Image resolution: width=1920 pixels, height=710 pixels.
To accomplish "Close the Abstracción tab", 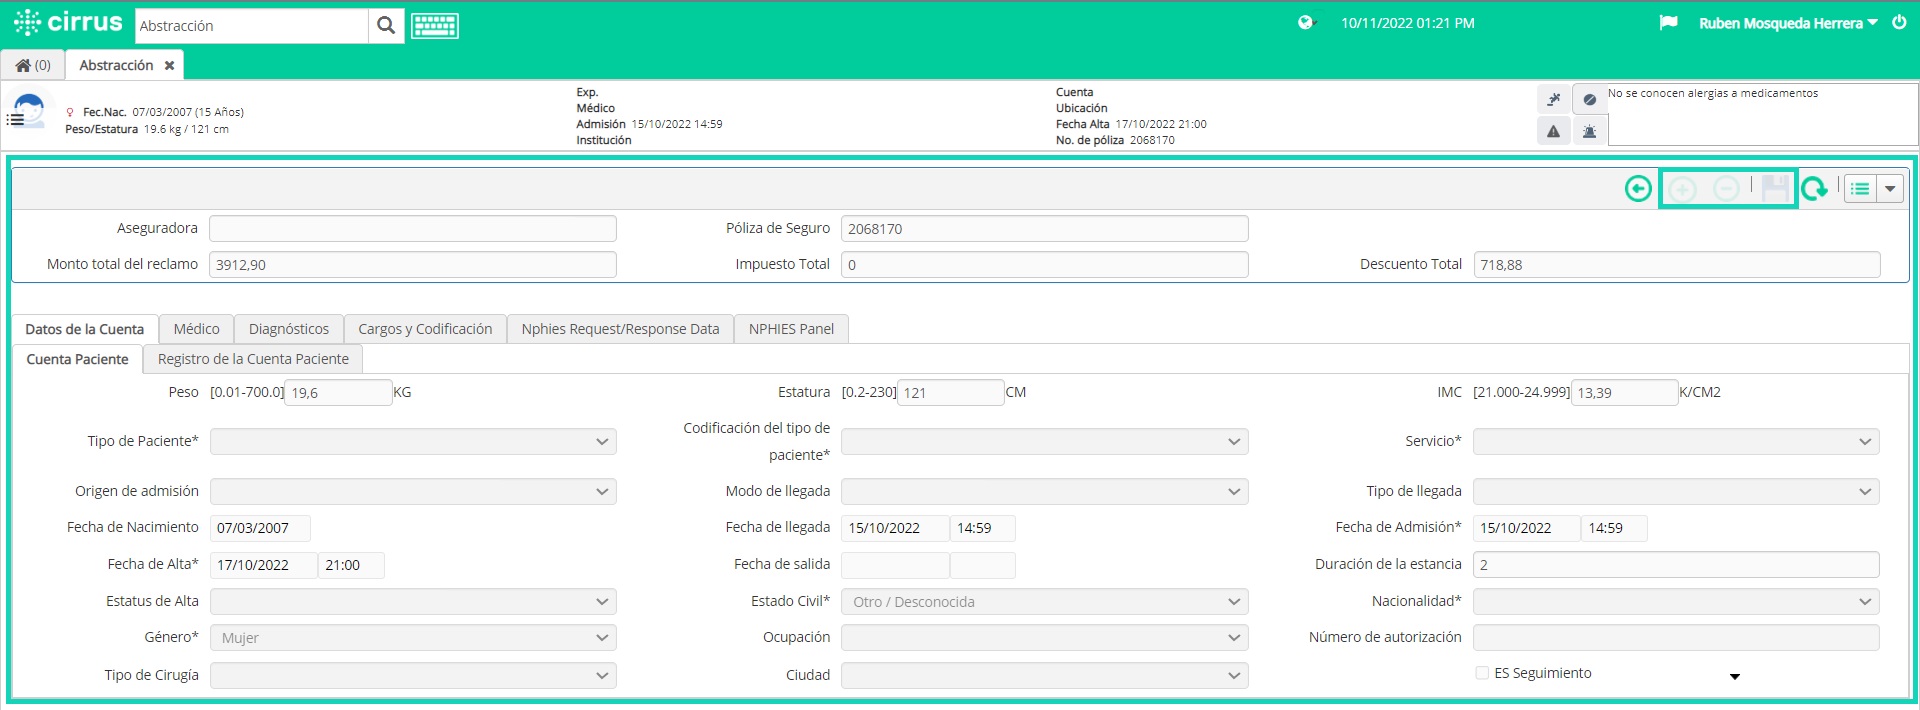I will point(170,66).
